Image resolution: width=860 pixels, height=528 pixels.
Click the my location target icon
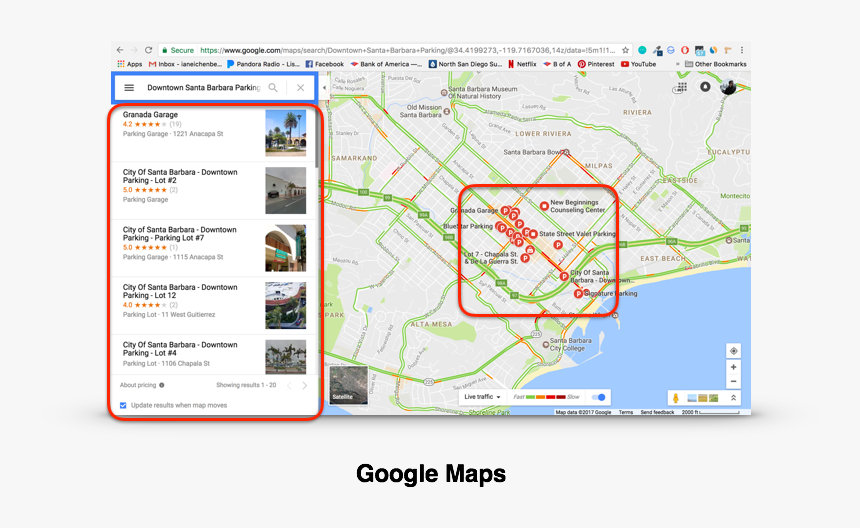[733, 351]
